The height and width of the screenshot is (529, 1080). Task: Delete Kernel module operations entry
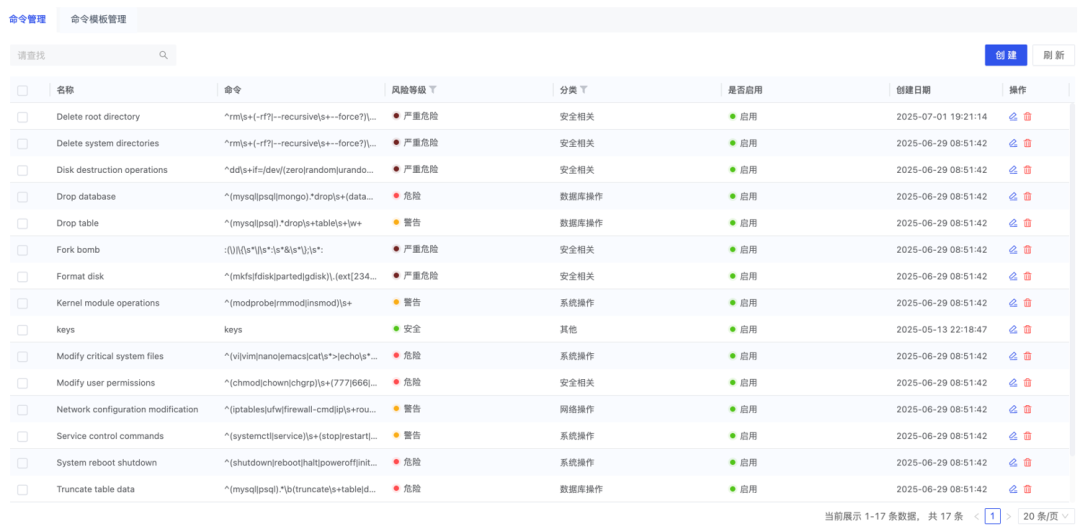click(x=1027, y=302)
